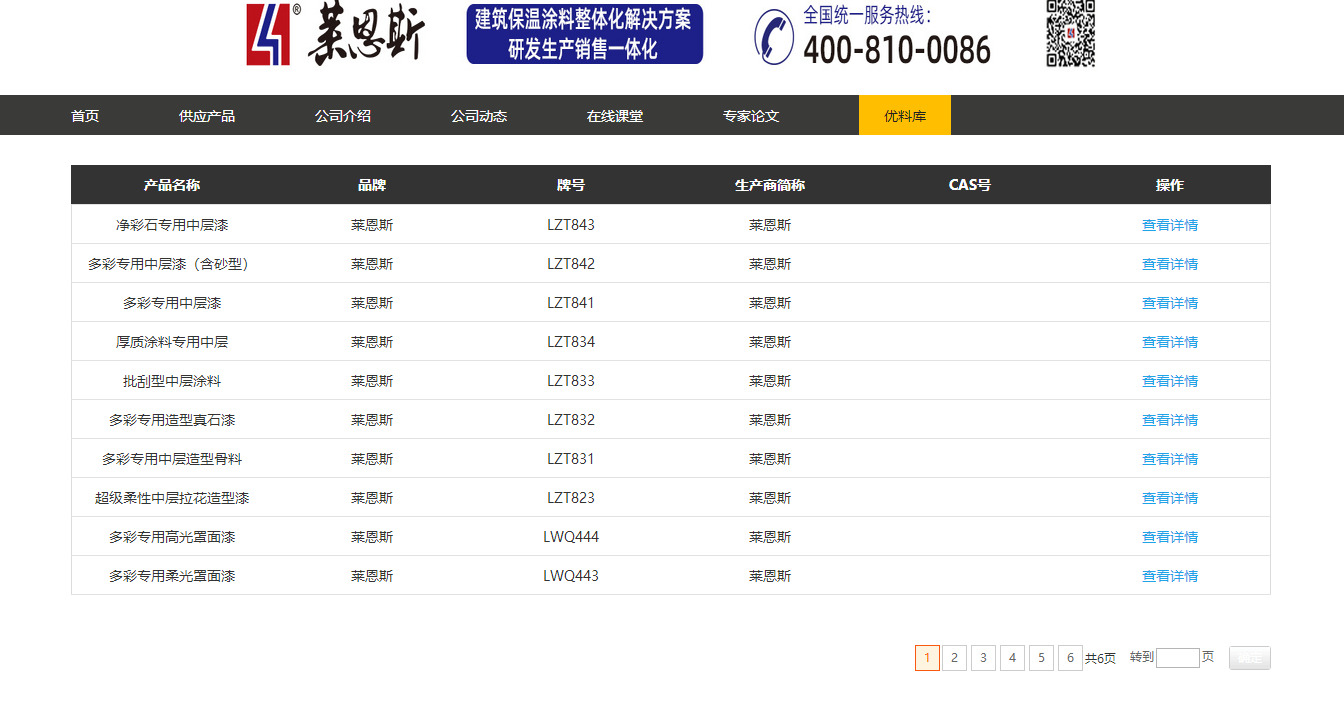1344x701 pixels.
Task: View details for 多彩专用造型真石漆
Action: (x=1170, y=420)
